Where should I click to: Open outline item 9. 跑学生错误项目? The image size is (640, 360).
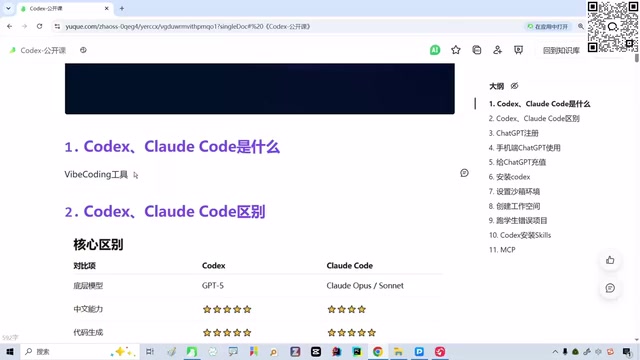[x=518, y=221]
